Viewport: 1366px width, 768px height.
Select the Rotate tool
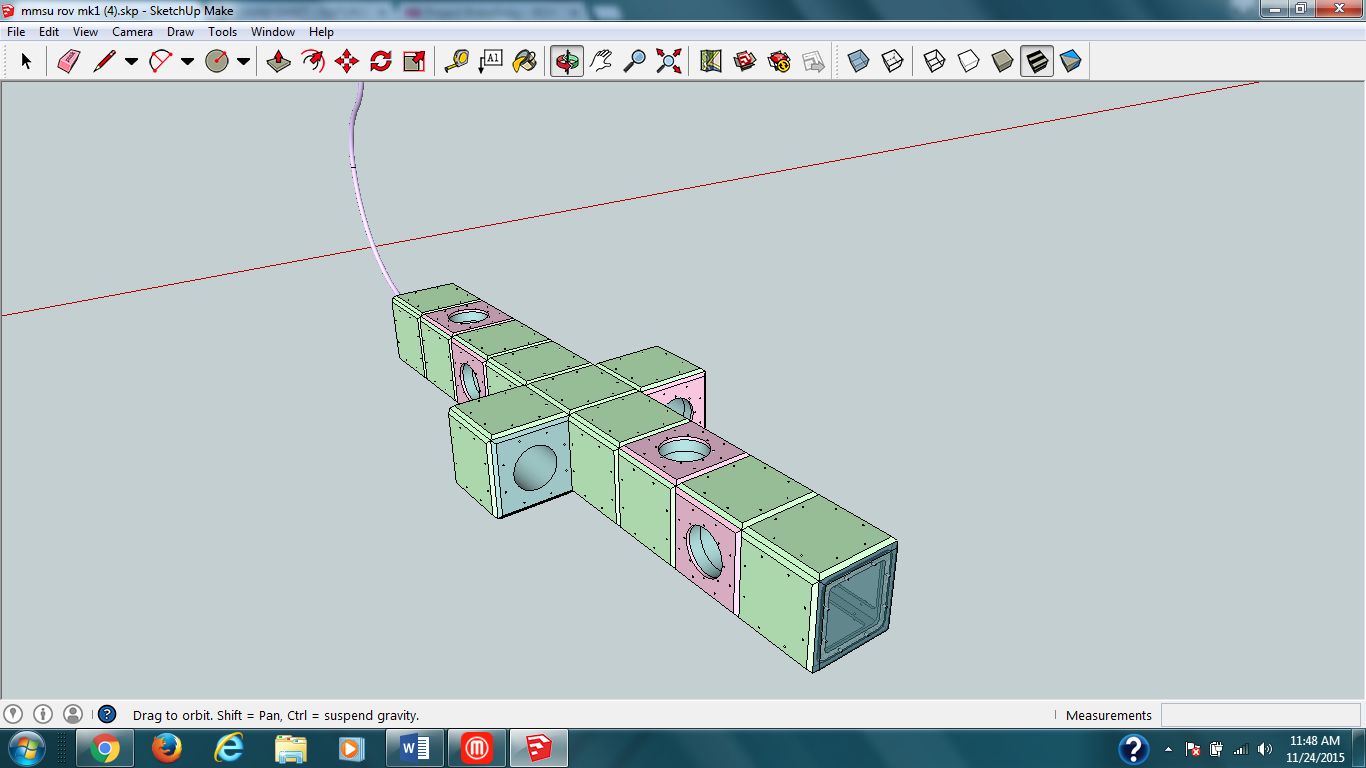click(381, 62)
